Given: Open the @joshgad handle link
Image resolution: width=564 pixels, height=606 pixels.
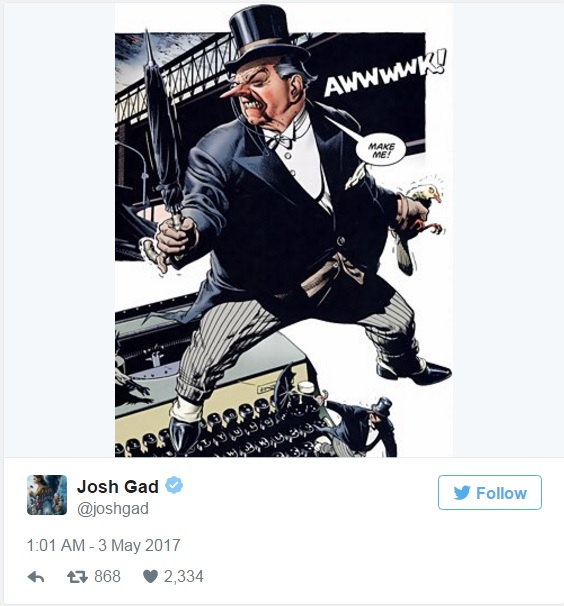Looking at the screenshot, I should pos(113,509).
